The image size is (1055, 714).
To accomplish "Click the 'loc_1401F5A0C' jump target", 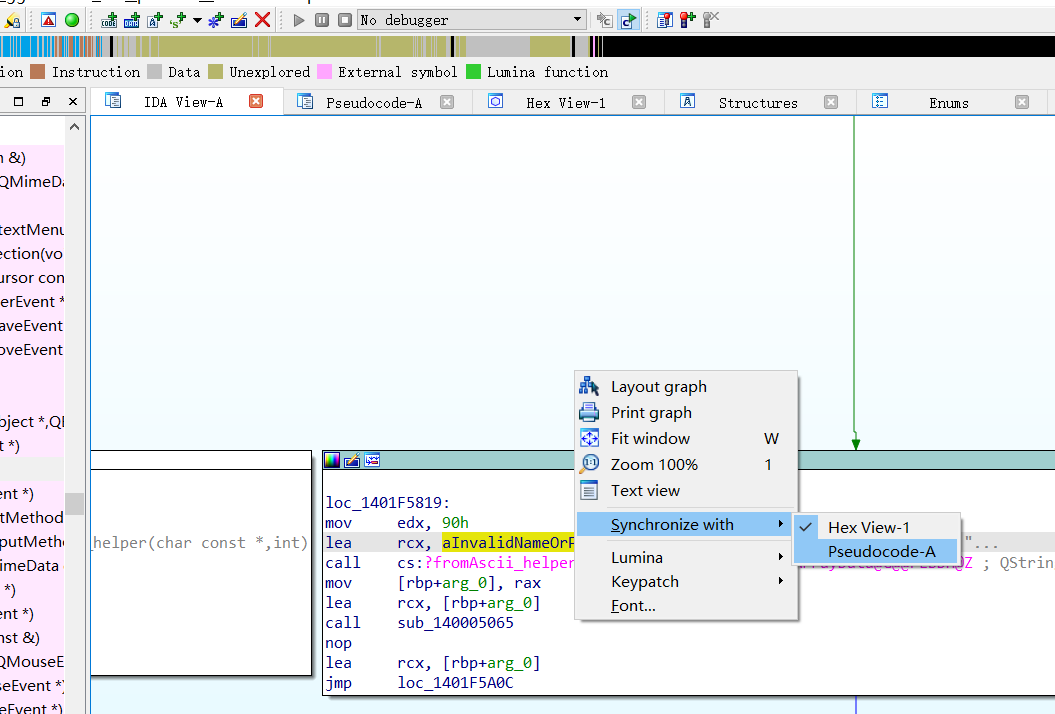I will point(456,682).
